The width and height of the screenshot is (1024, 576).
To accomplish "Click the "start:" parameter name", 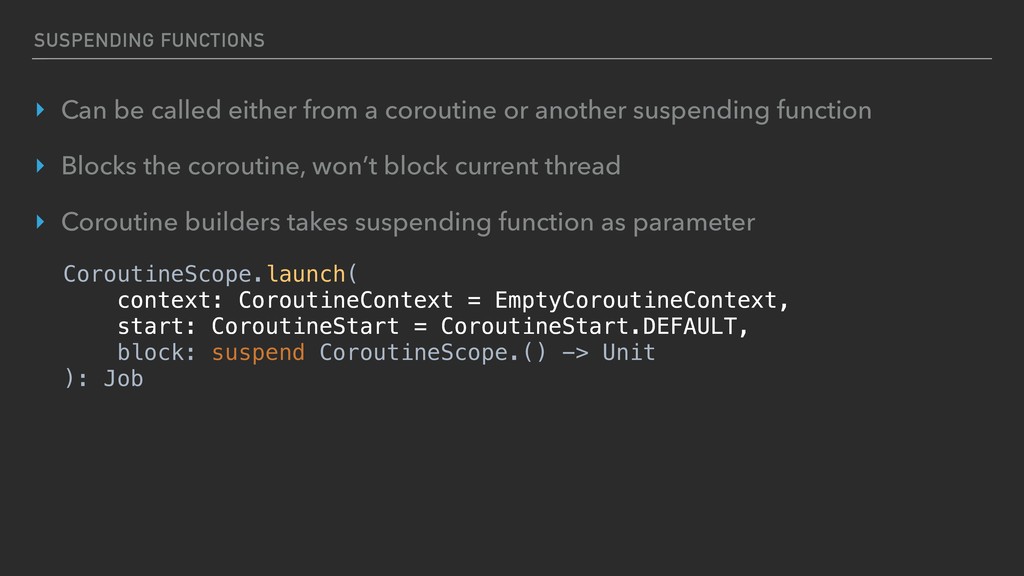I will (157, 326).
